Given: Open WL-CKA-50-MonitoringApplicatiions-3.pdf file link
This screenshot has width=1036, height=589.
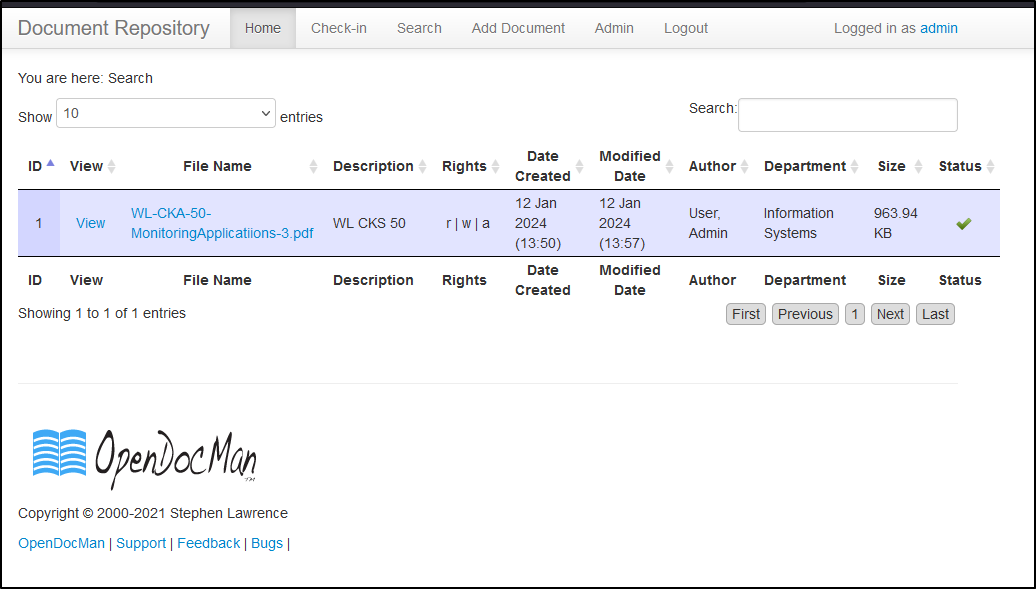Looking at the screenshot, I should (x=222, y=223).
